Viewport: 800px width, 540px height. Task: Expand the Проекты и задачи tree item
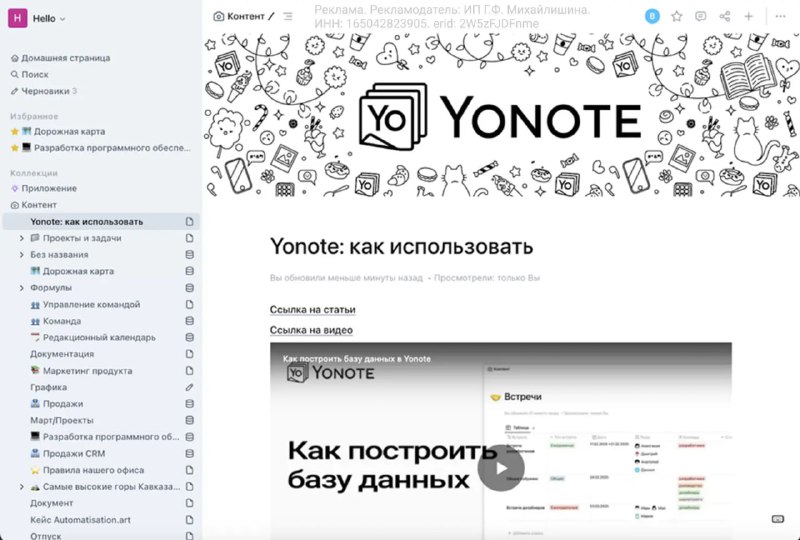click(21, 238)
